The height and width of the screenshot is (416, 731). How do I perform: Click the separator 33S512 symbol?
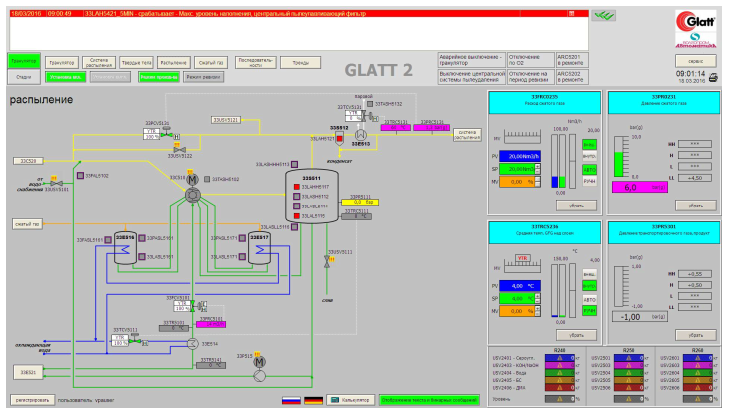(x=339, y=139)
